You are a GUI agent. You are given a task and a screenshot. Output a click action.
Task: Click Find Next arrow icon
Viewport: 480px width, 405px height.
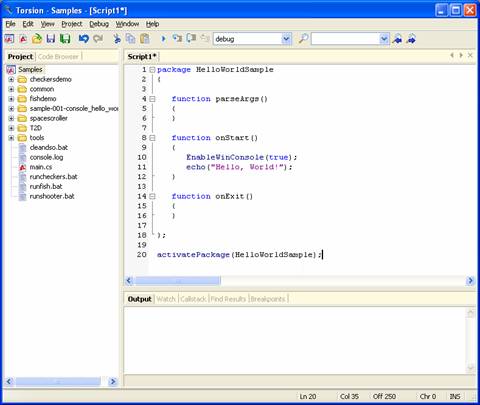(x=412, y=39)
